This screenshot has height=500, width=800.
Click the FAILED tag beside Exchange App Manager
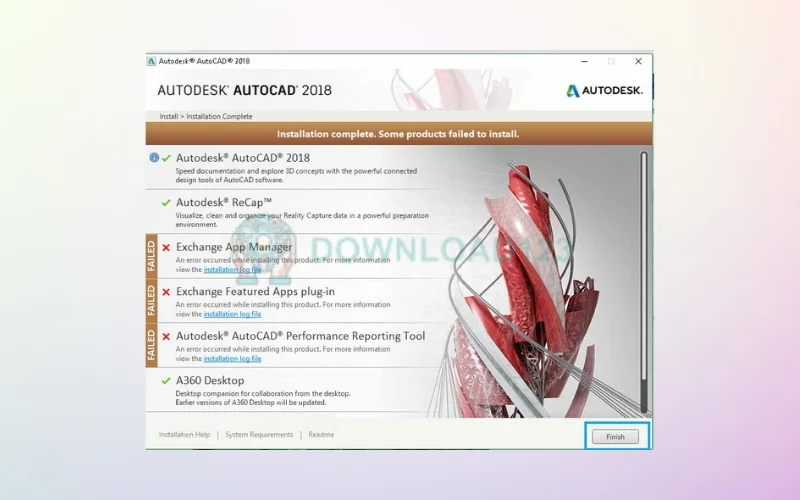[x=151, y=256]
